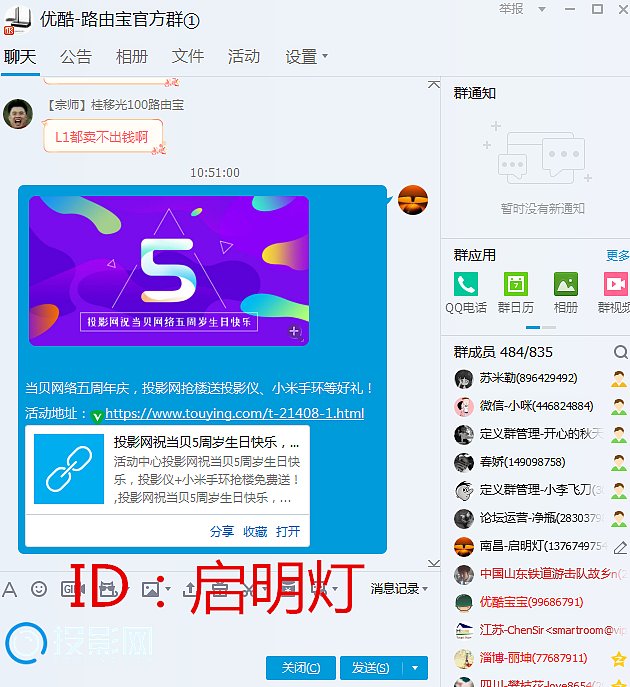The image size is (630, 687).
Task: Switch to the 文件 tab
Action: pos(188,57)
